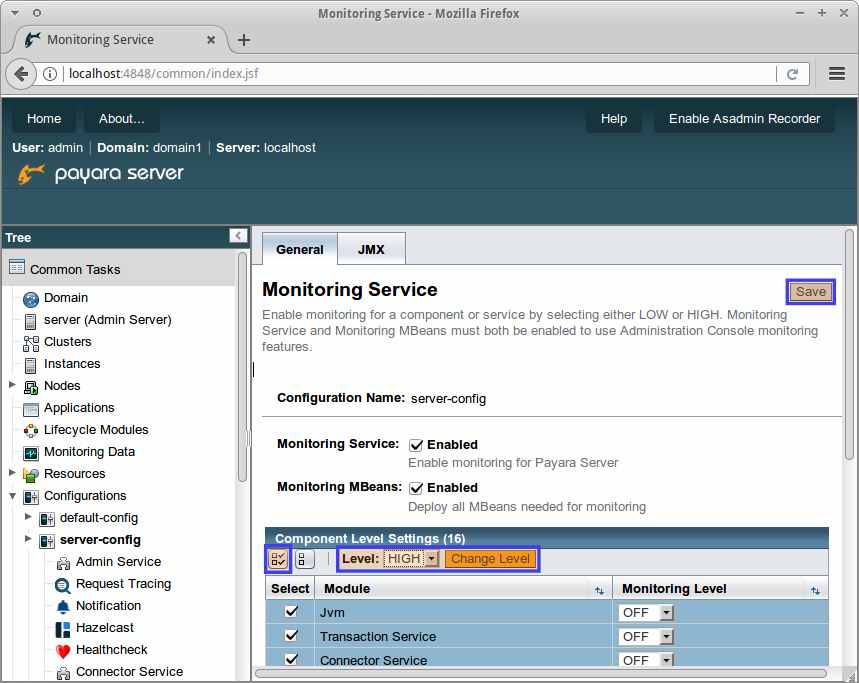The image size is (859, 683).
Task: Open a new browser tab
Action: point(244,40)
